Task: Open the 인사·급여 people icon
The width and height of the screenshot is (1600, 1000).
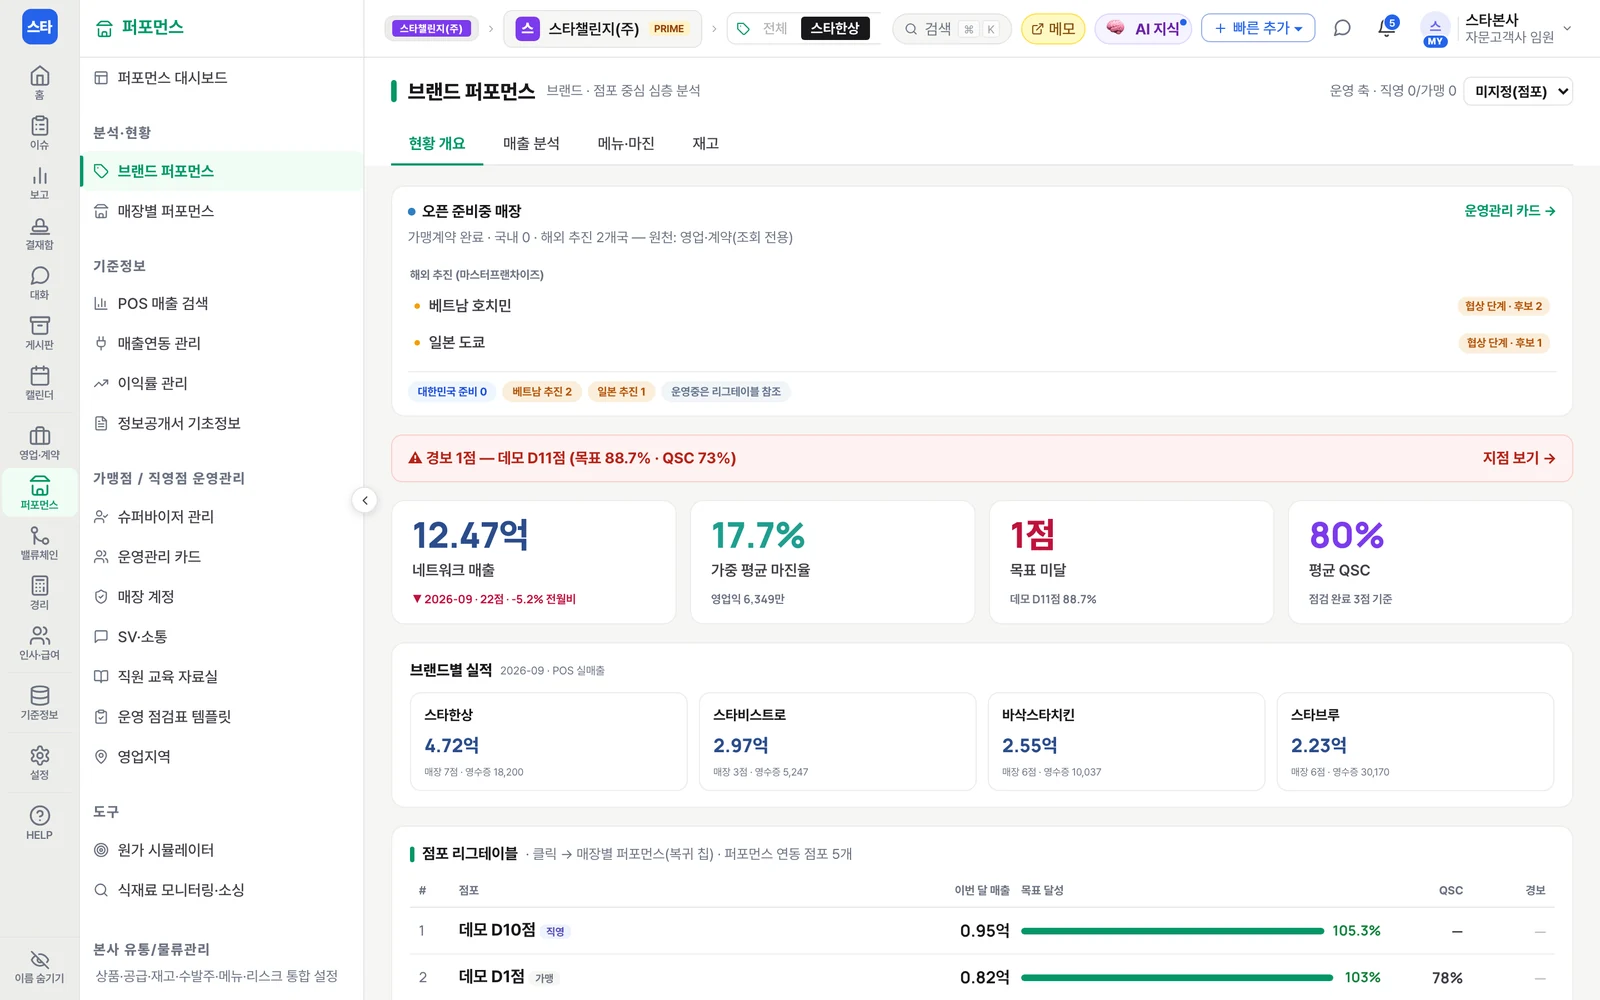Action: pos(39,642)
